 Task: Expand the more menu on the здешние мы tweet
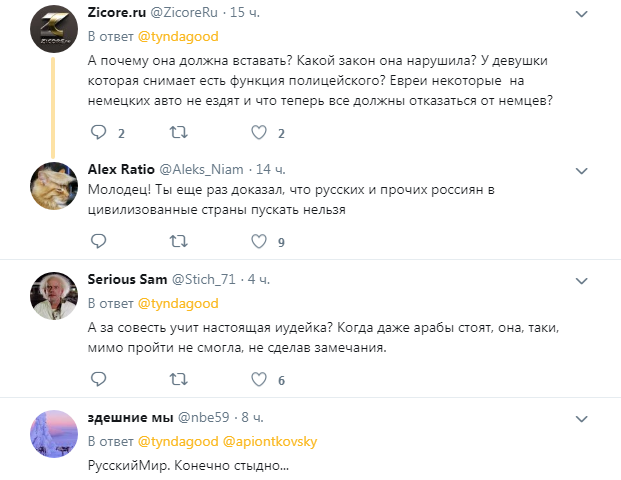click(x=581, y=419)
